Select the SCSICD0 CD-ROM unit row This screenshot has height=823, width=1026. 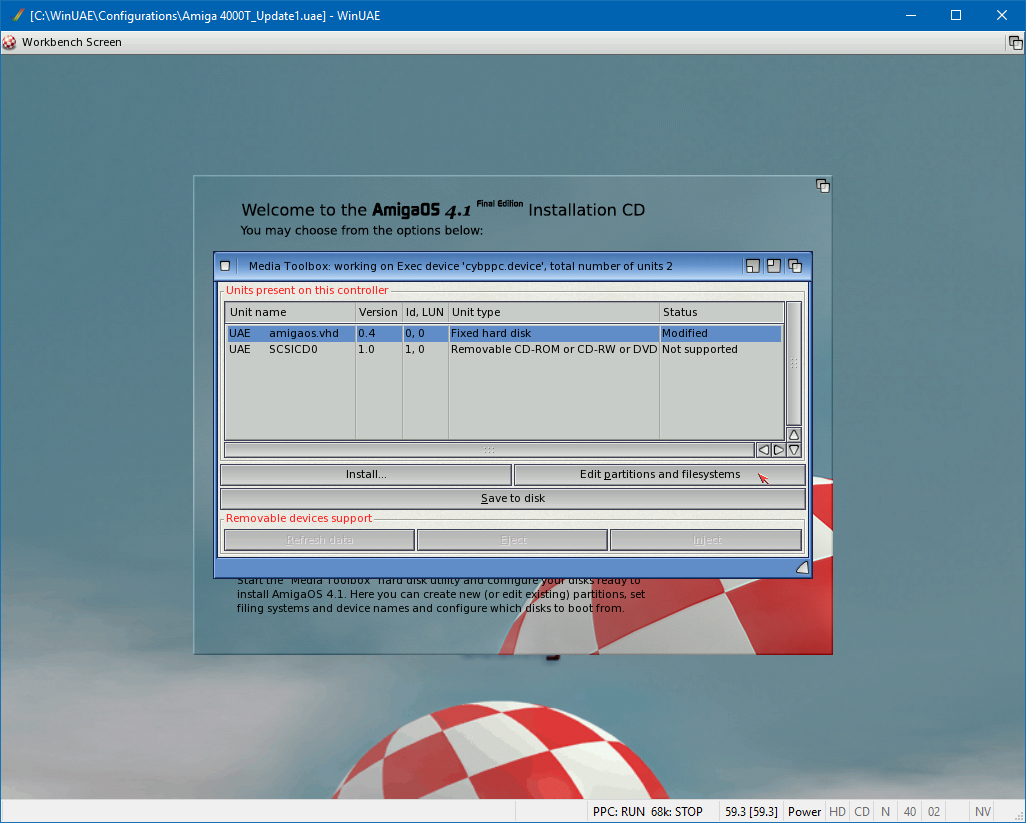502,350
